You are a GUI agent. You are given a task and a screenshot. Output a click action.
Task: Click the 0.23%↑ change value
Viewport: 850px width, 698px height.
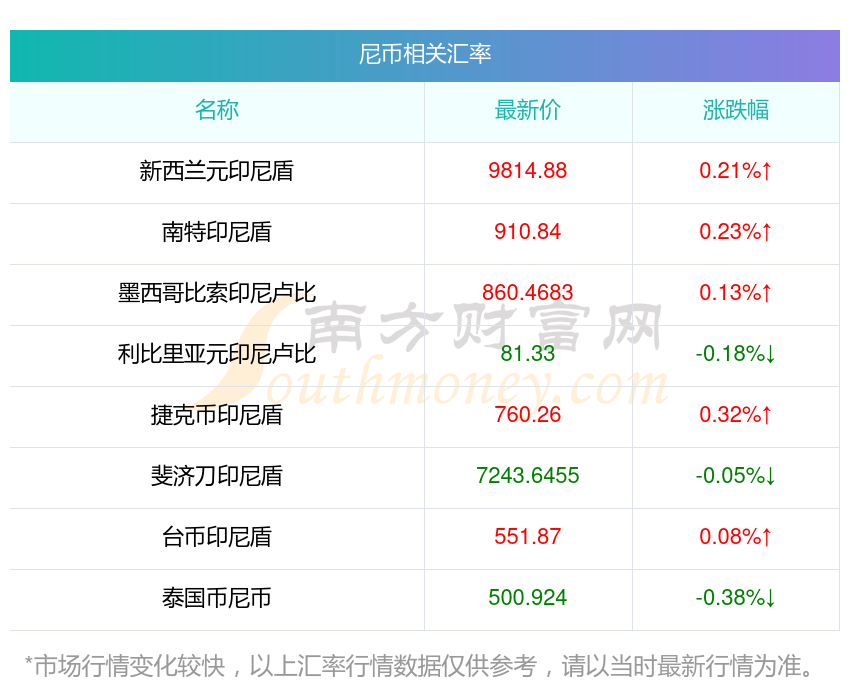pos(736,232)
